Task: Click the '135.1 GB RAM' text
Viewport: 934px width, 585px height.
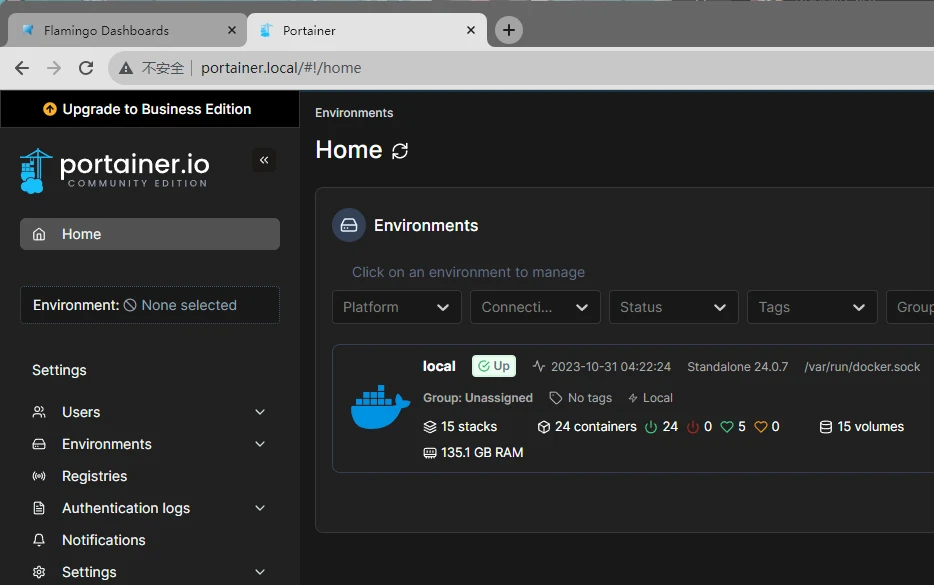Action: click(482, 453)
